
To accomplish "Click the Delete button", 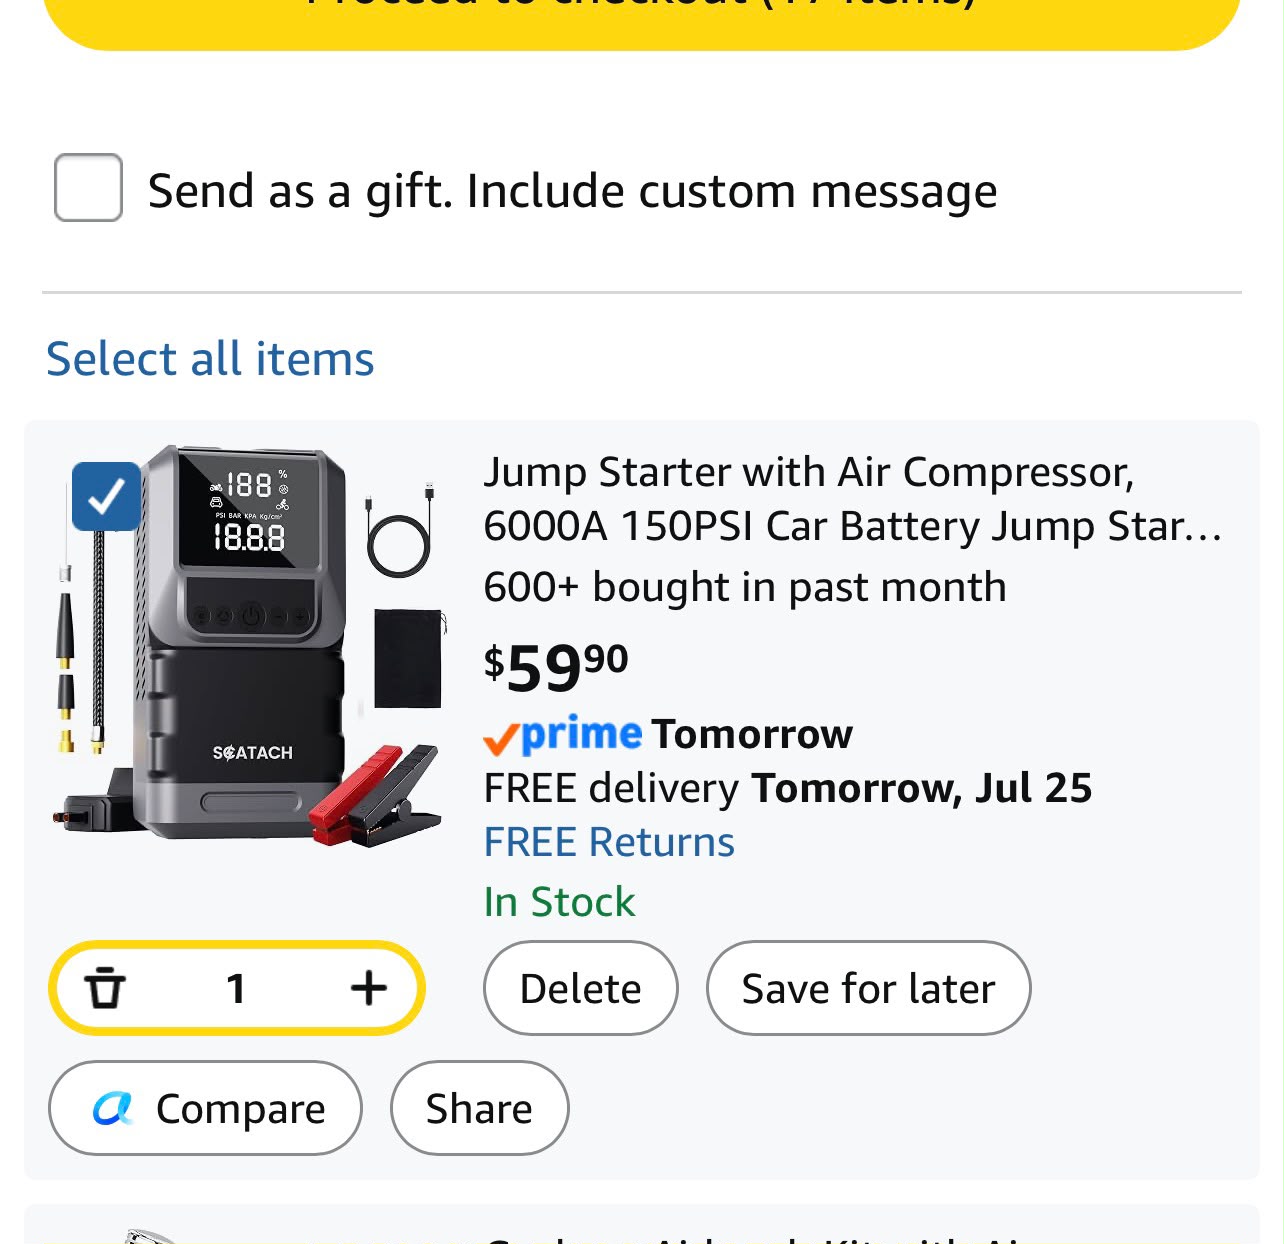I will [581, 988].
